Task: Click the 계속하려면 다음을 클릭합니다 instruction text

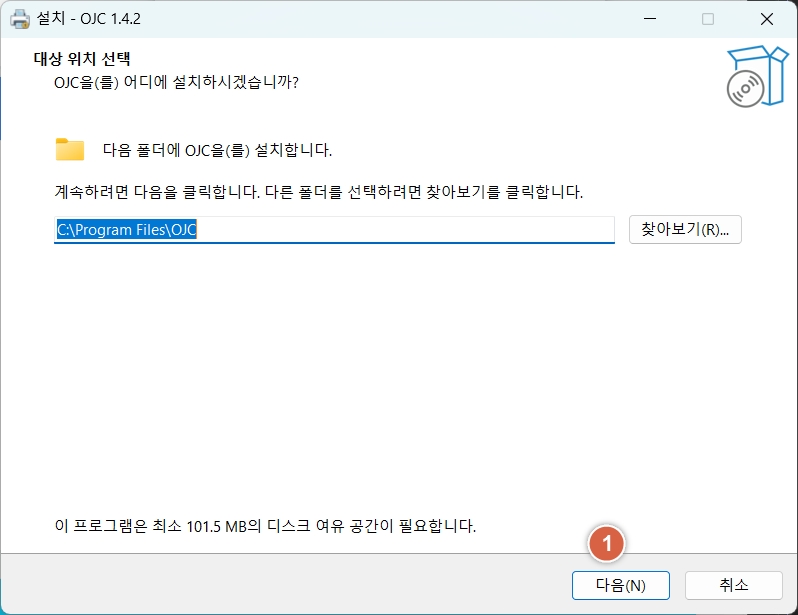Action: click(318, 190)
